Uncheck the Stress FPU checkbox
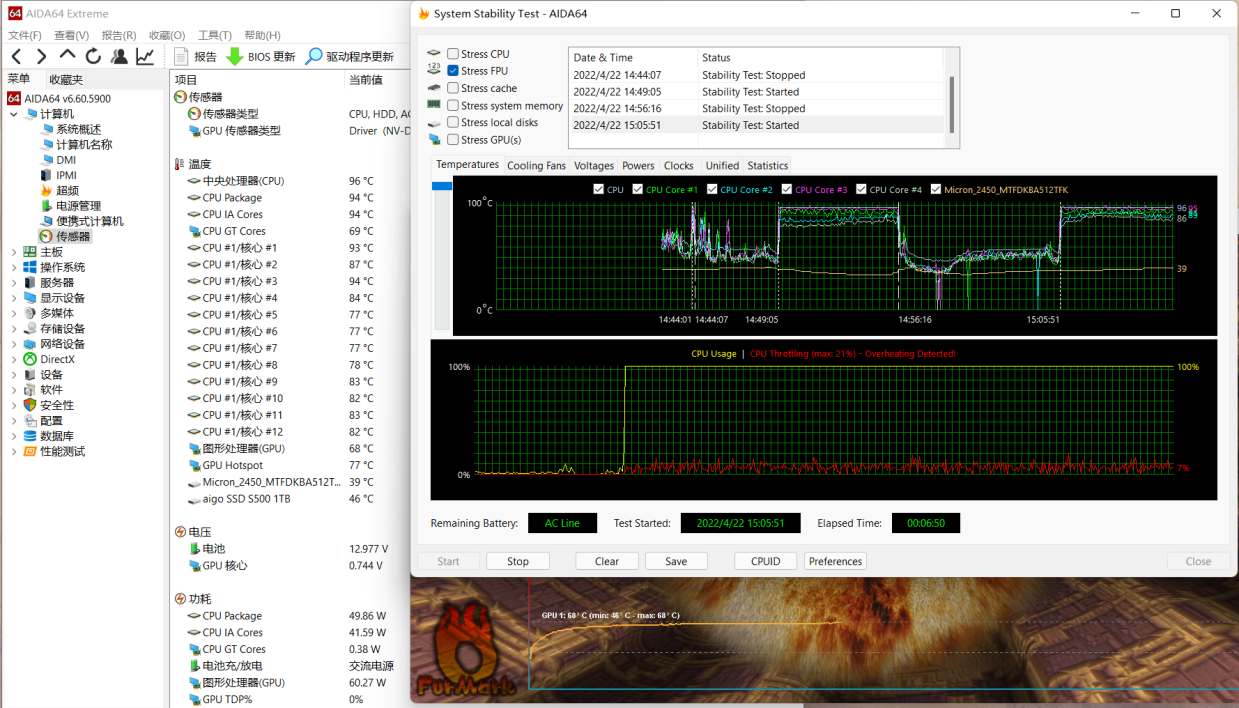 tap(453, 71)
